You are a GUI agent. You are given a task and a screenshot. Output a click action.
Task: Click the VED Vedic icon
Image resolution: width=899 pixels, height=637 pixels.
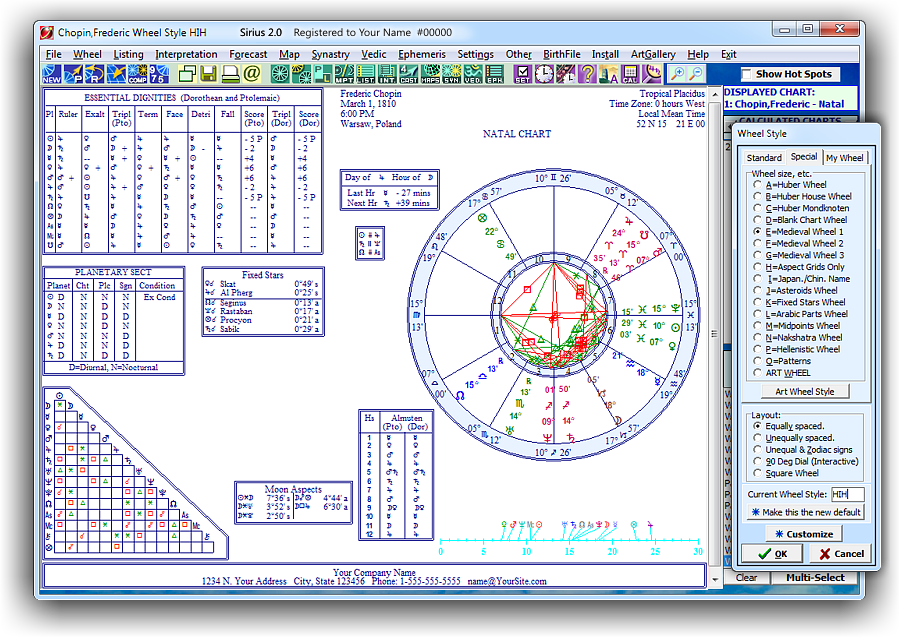point(472,74)
